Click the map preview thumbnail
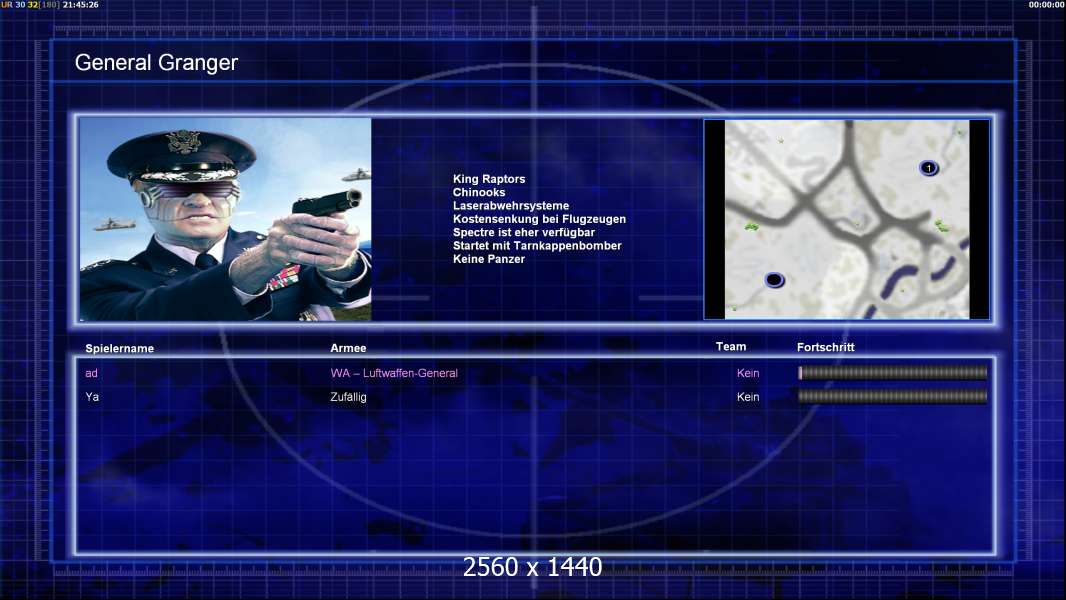Image resolution: width=1066 pixels, height=600 pixels. (x=846, y=219)
